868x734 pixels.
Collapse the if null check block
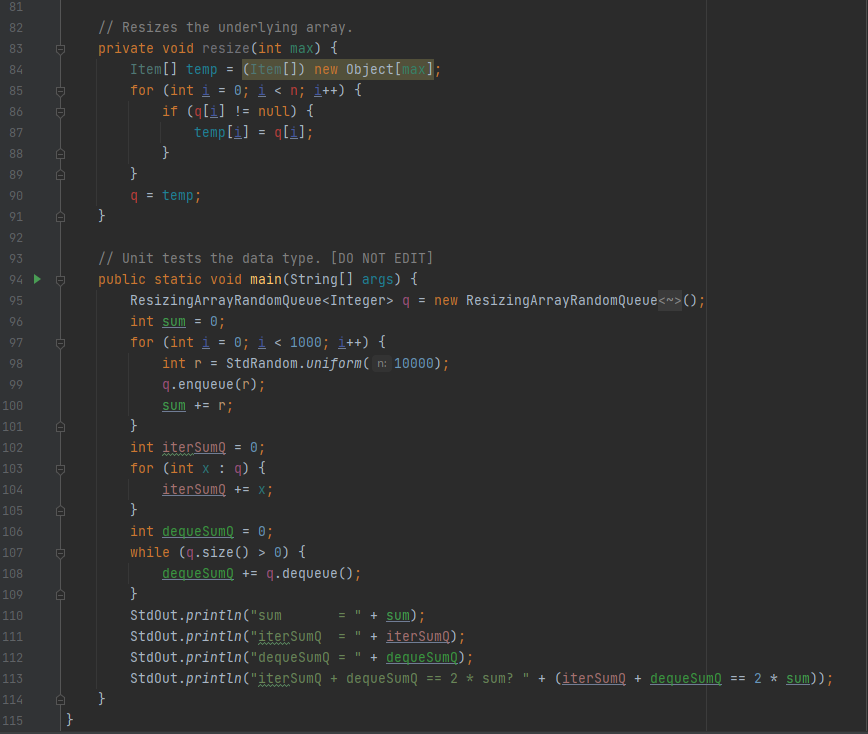tap(60, 112)
